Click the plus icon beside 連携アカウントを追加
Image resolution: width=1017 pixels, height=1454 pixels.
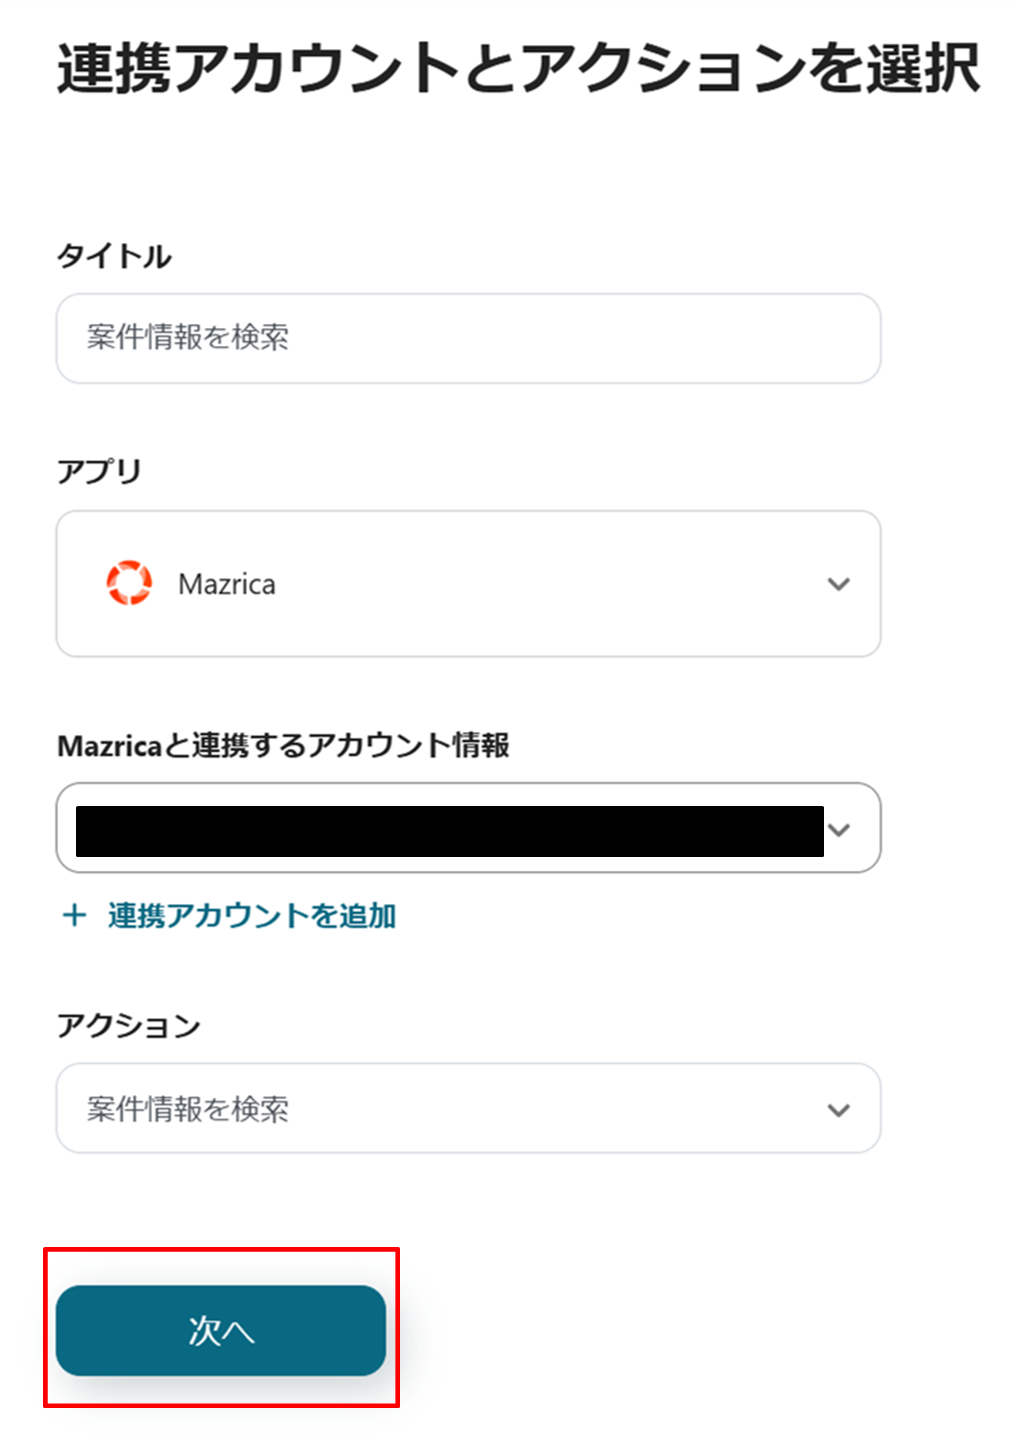point(74,915)
